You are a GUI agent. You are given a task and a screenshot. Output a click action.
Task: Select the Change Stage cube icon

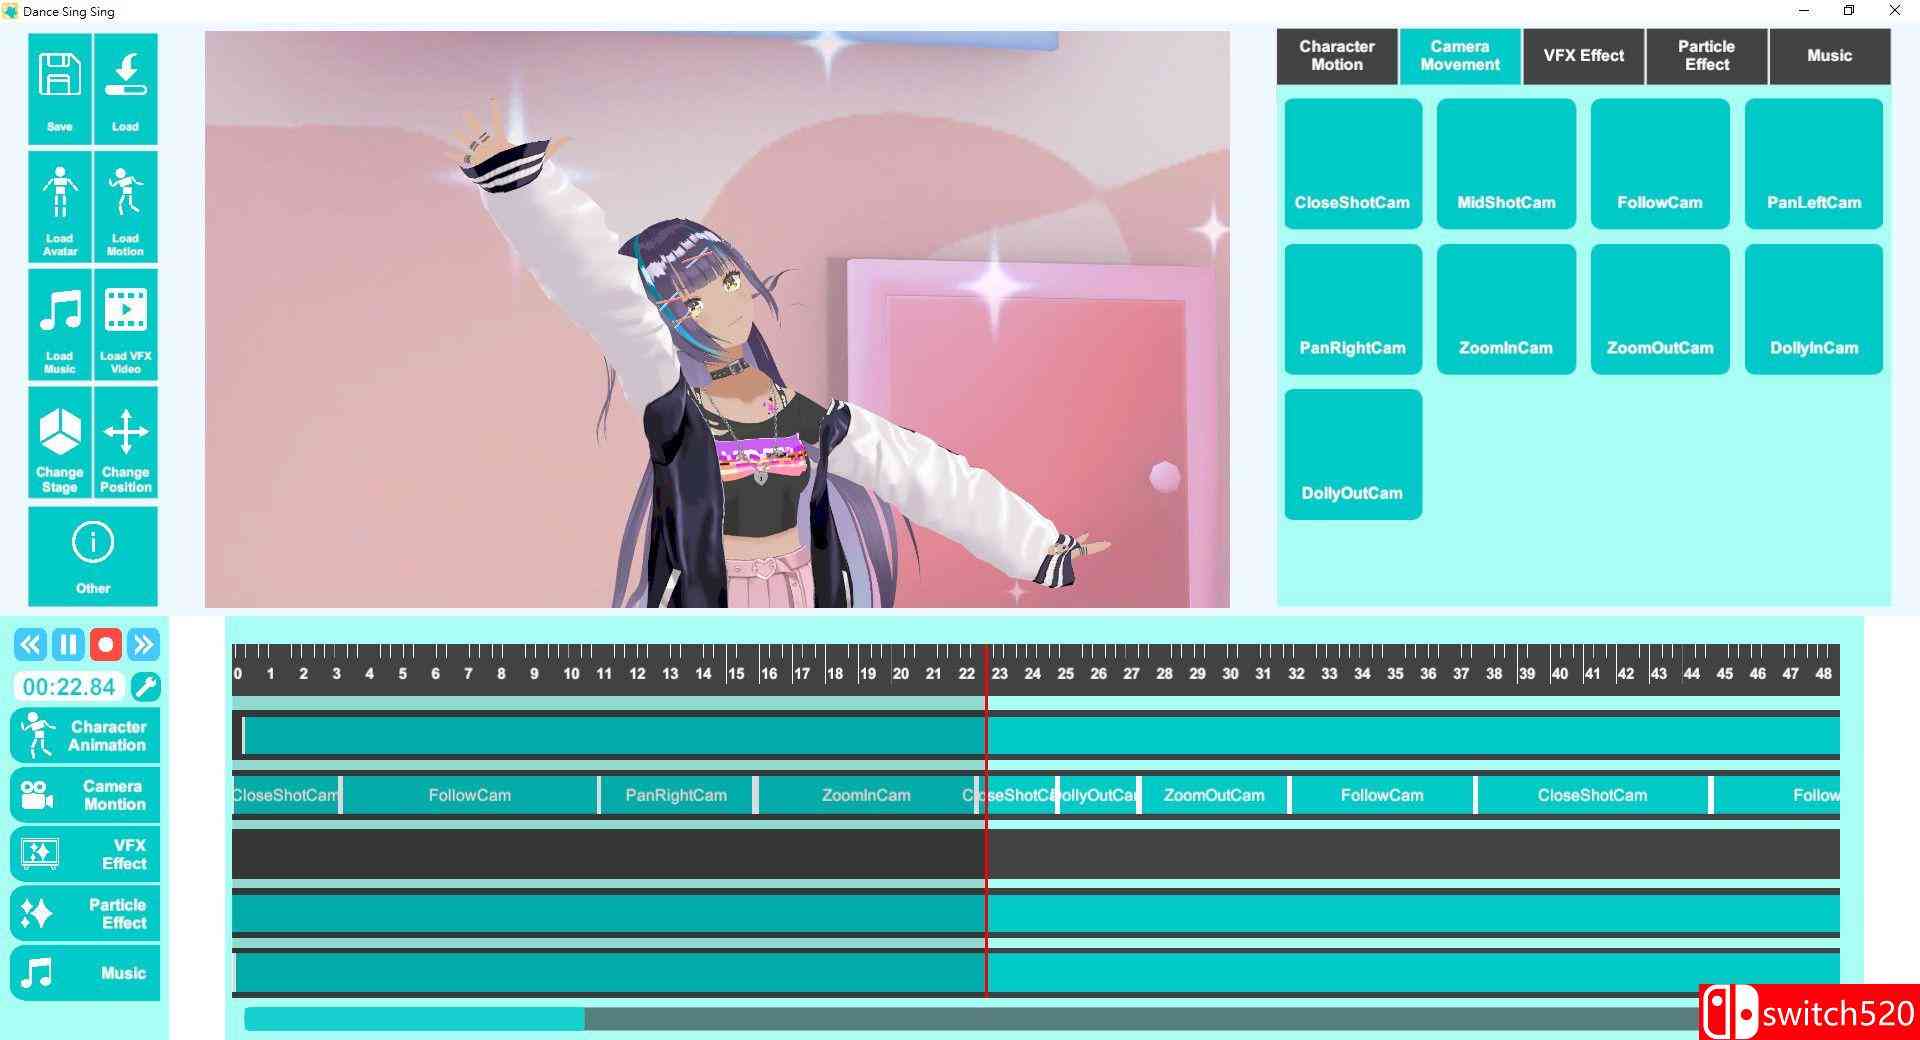[x=60, y=432]
